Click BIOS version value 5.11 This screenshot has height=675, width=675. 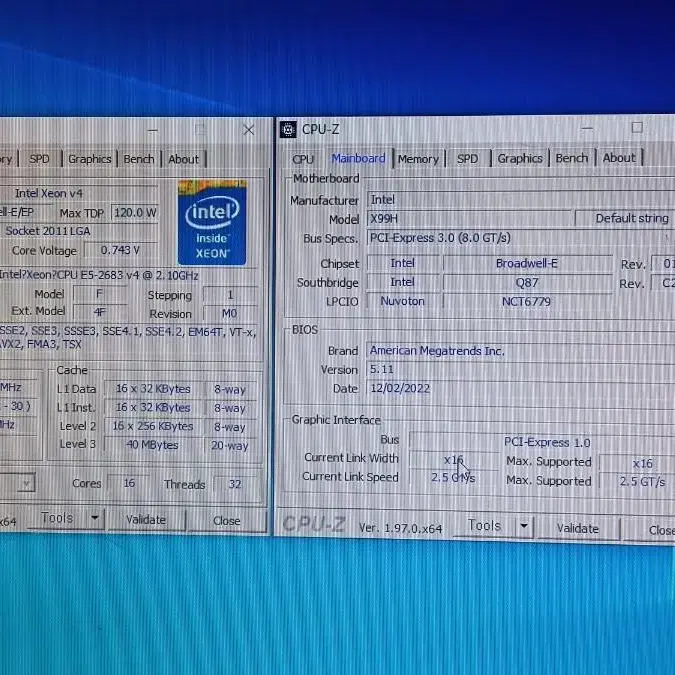click(x=520, y=369)
